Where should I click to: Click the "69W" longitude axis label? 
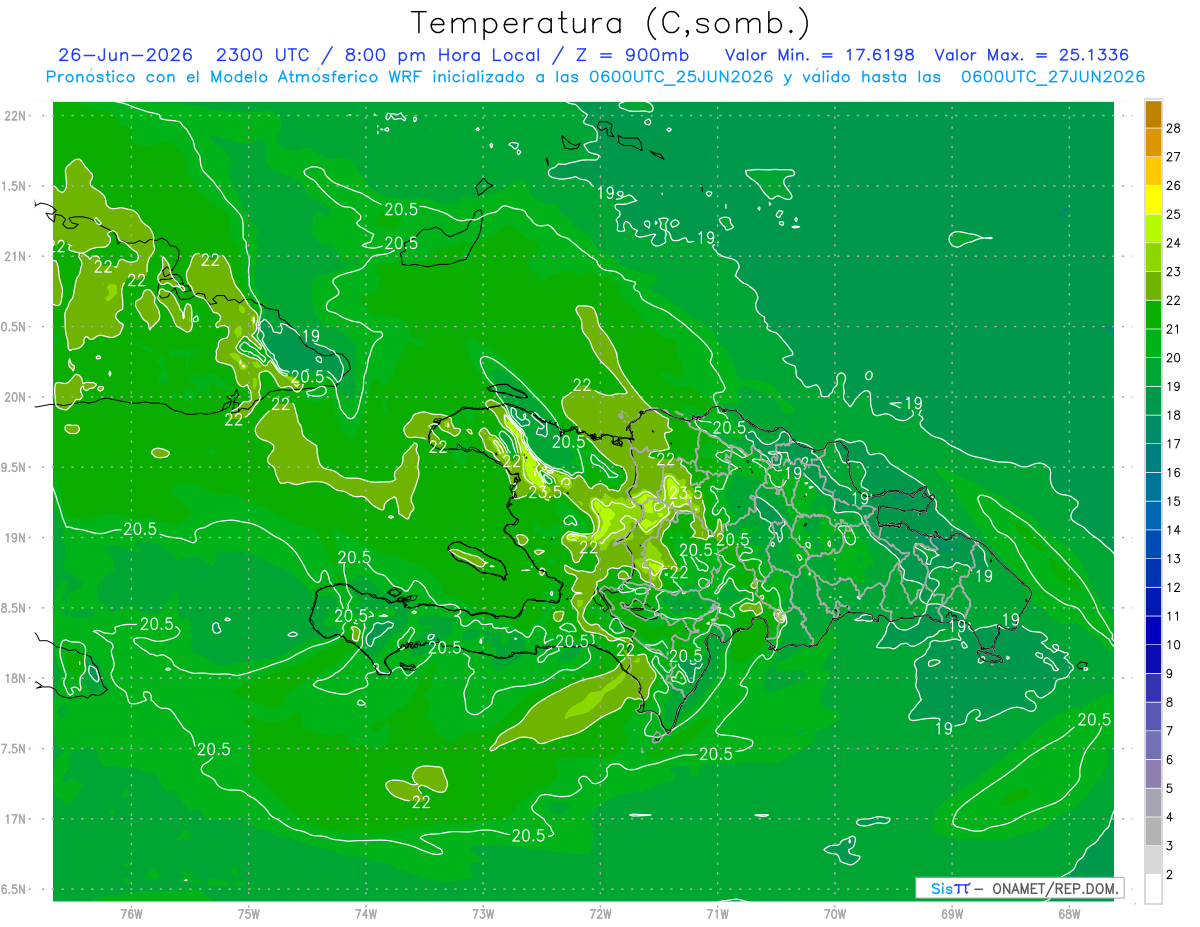coord(952,913)
